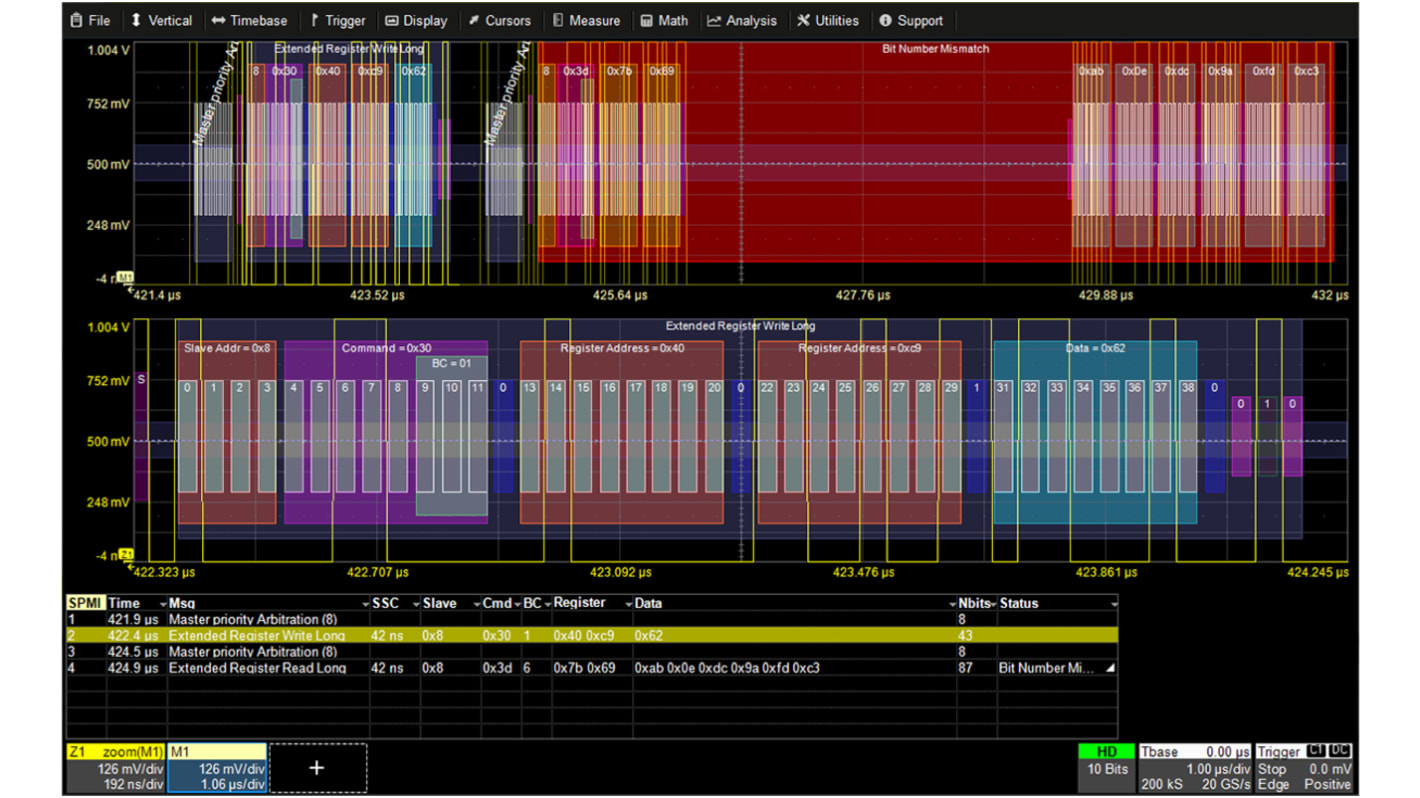
Task: Open the Measure menu
Action: 586,20
